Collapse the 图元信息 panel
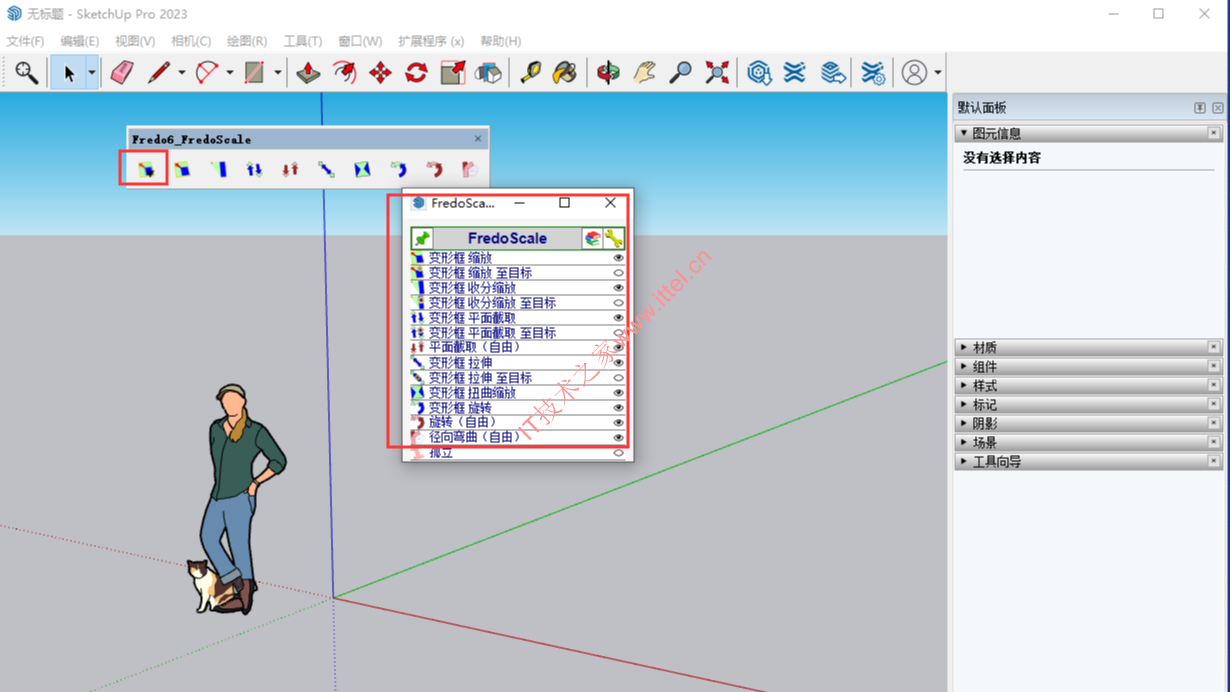This screenshot has height=692, width=1230. [964, 133]
